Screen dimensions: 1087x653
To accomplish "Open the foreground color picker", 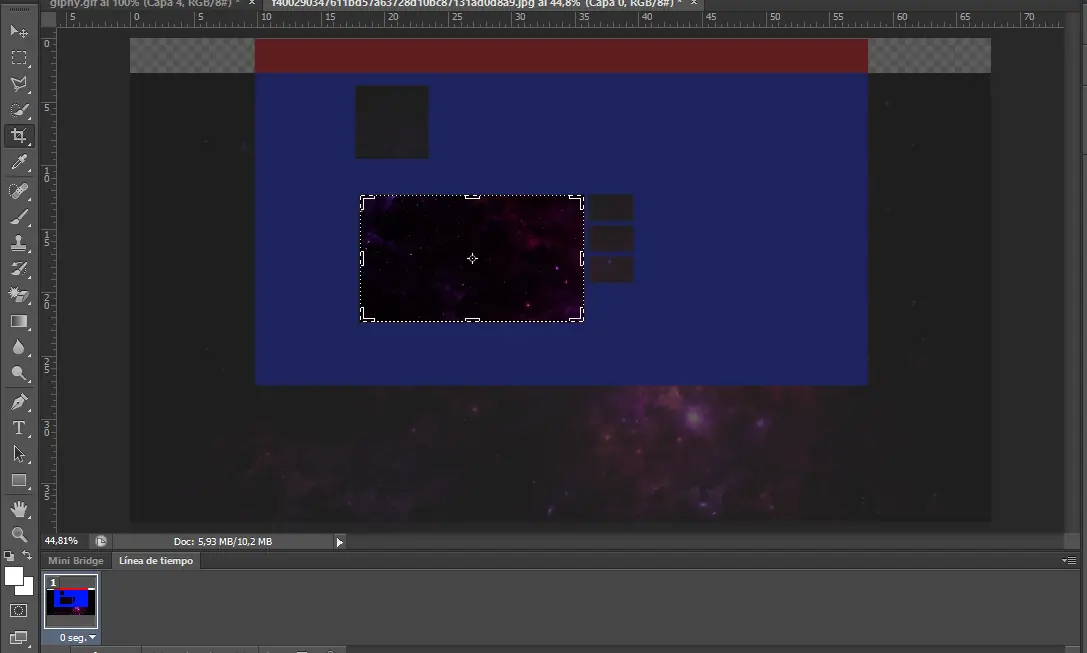I will point(12,576).
